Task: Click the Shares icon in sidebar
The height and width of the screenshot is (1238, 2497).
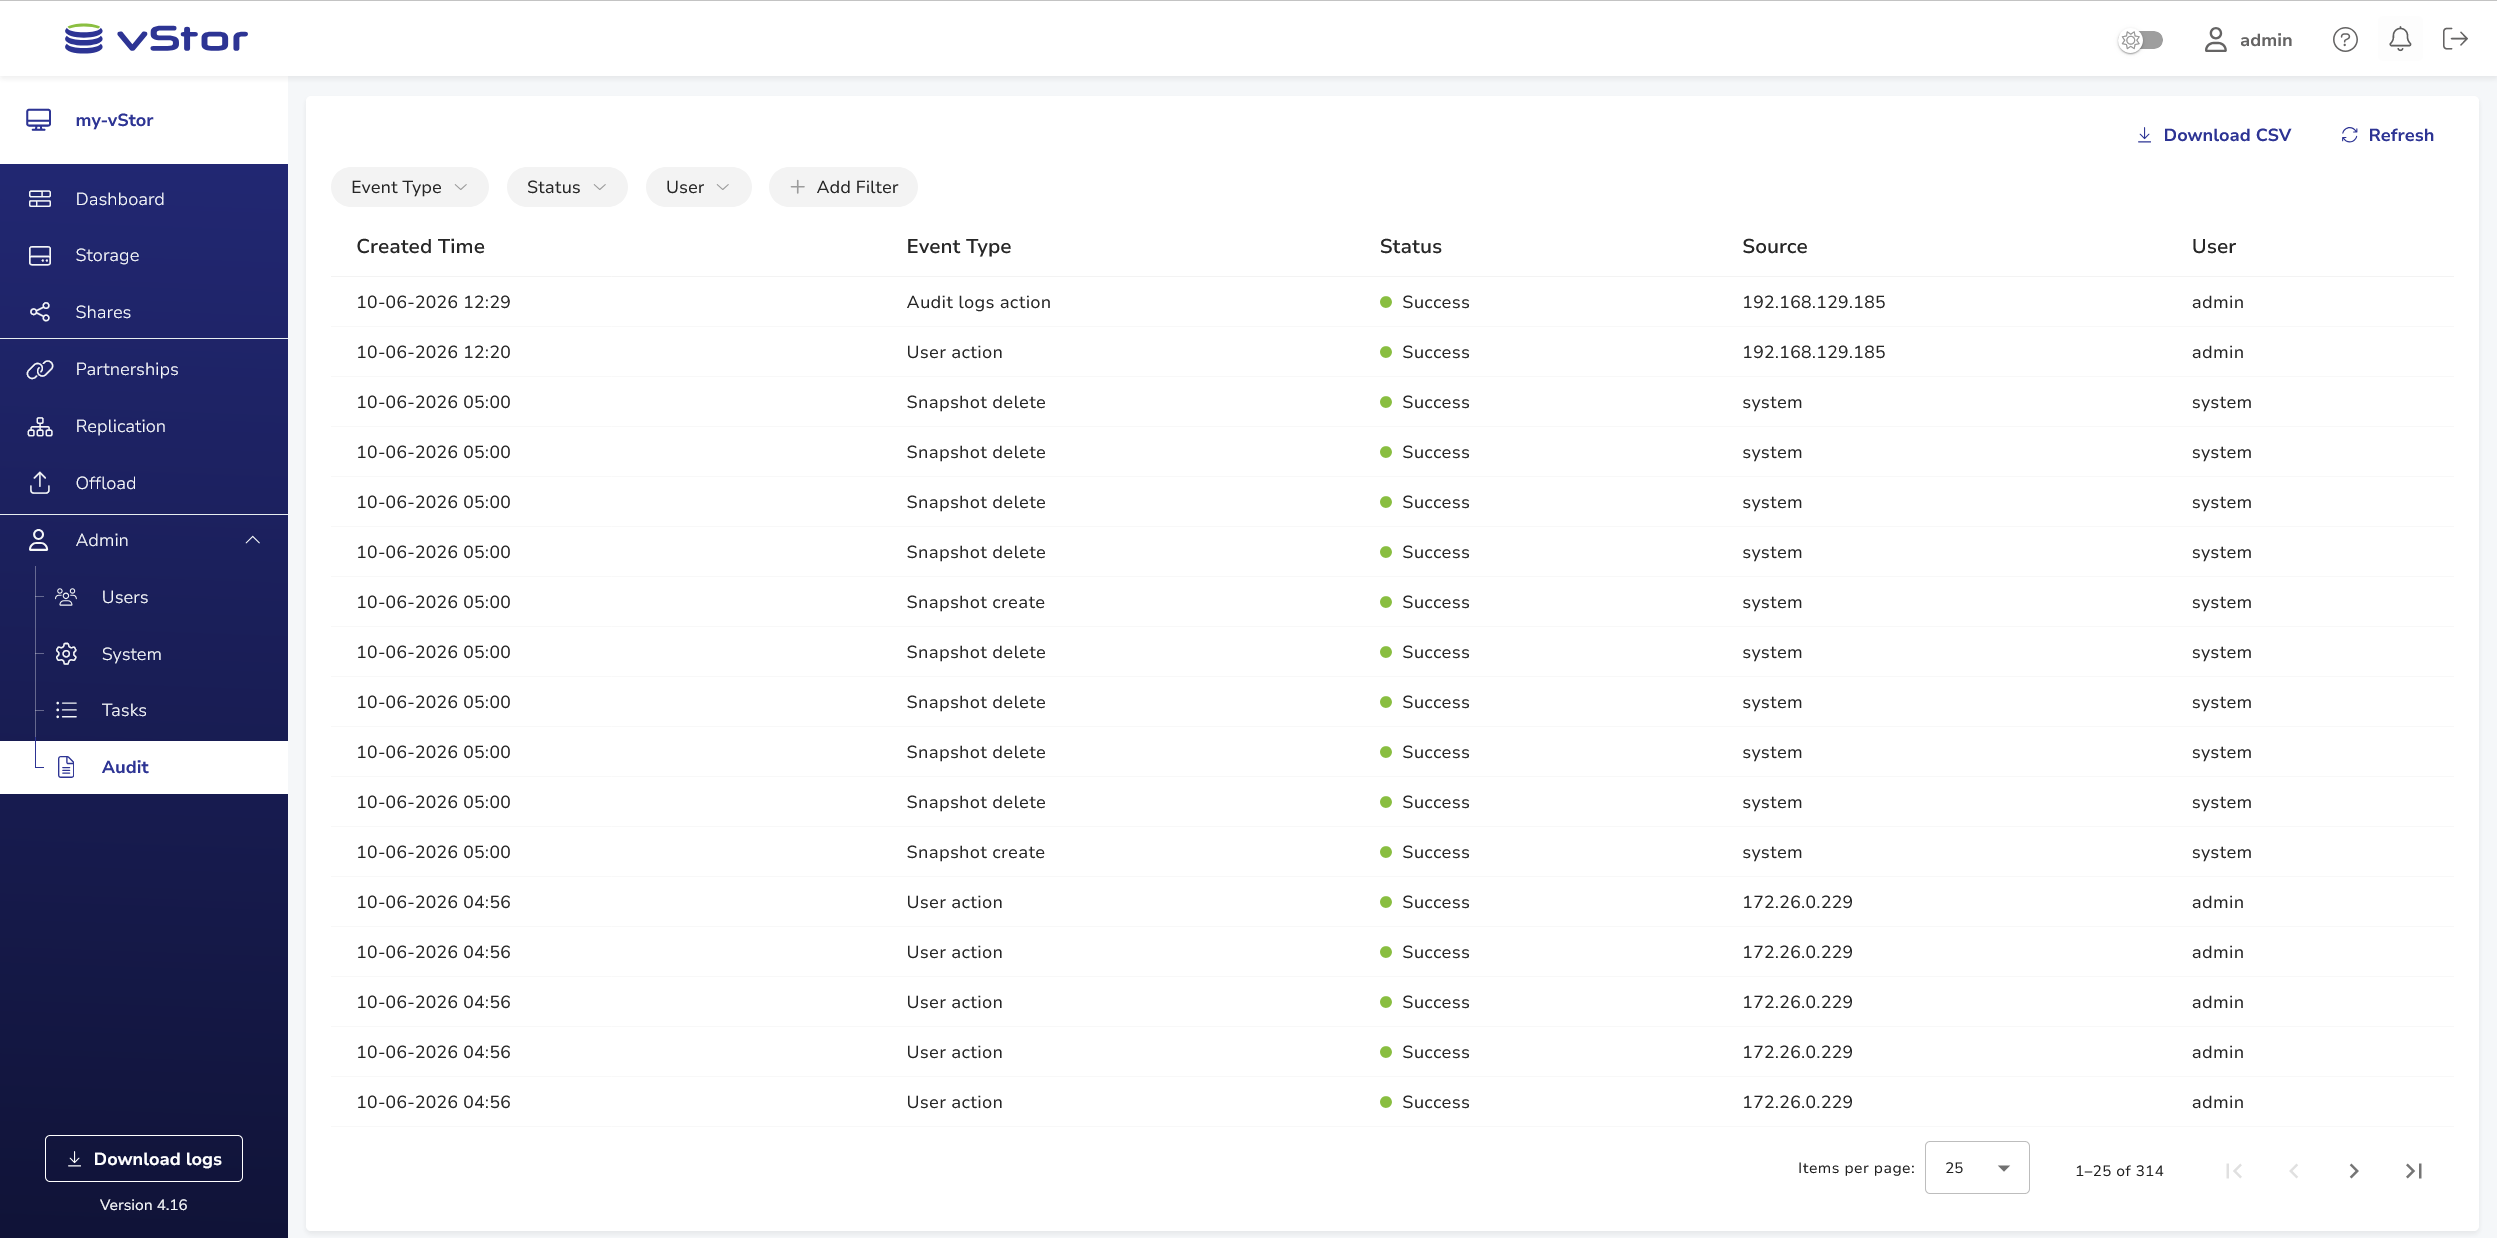Action: click(40, 312)
